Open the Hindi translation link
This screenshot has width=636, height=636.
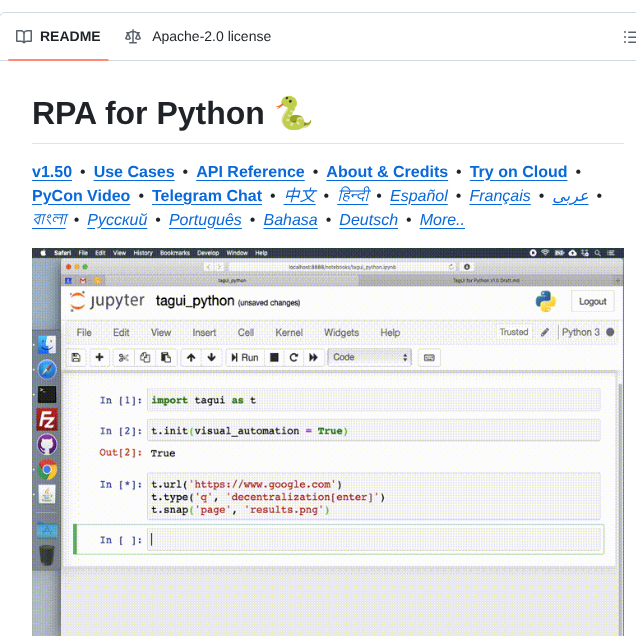354,196
